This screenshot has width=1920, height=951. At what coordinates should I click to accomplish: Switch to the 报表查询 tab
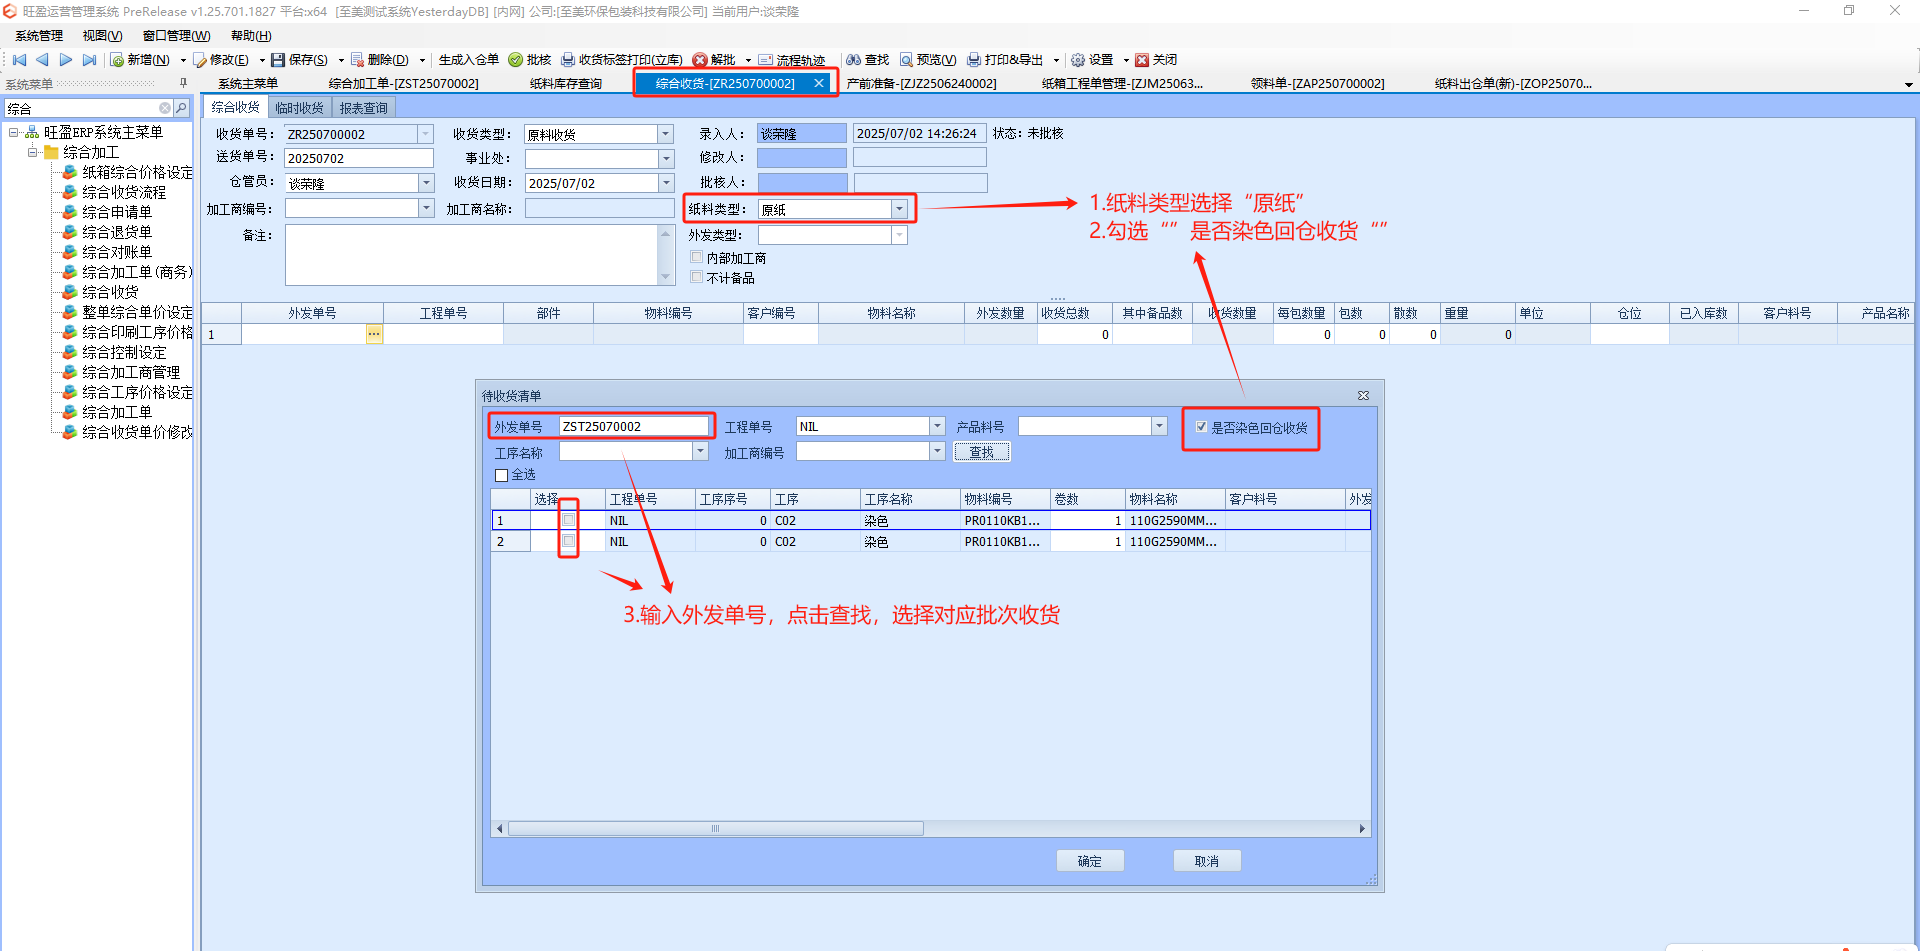click(x=363, y=108)
